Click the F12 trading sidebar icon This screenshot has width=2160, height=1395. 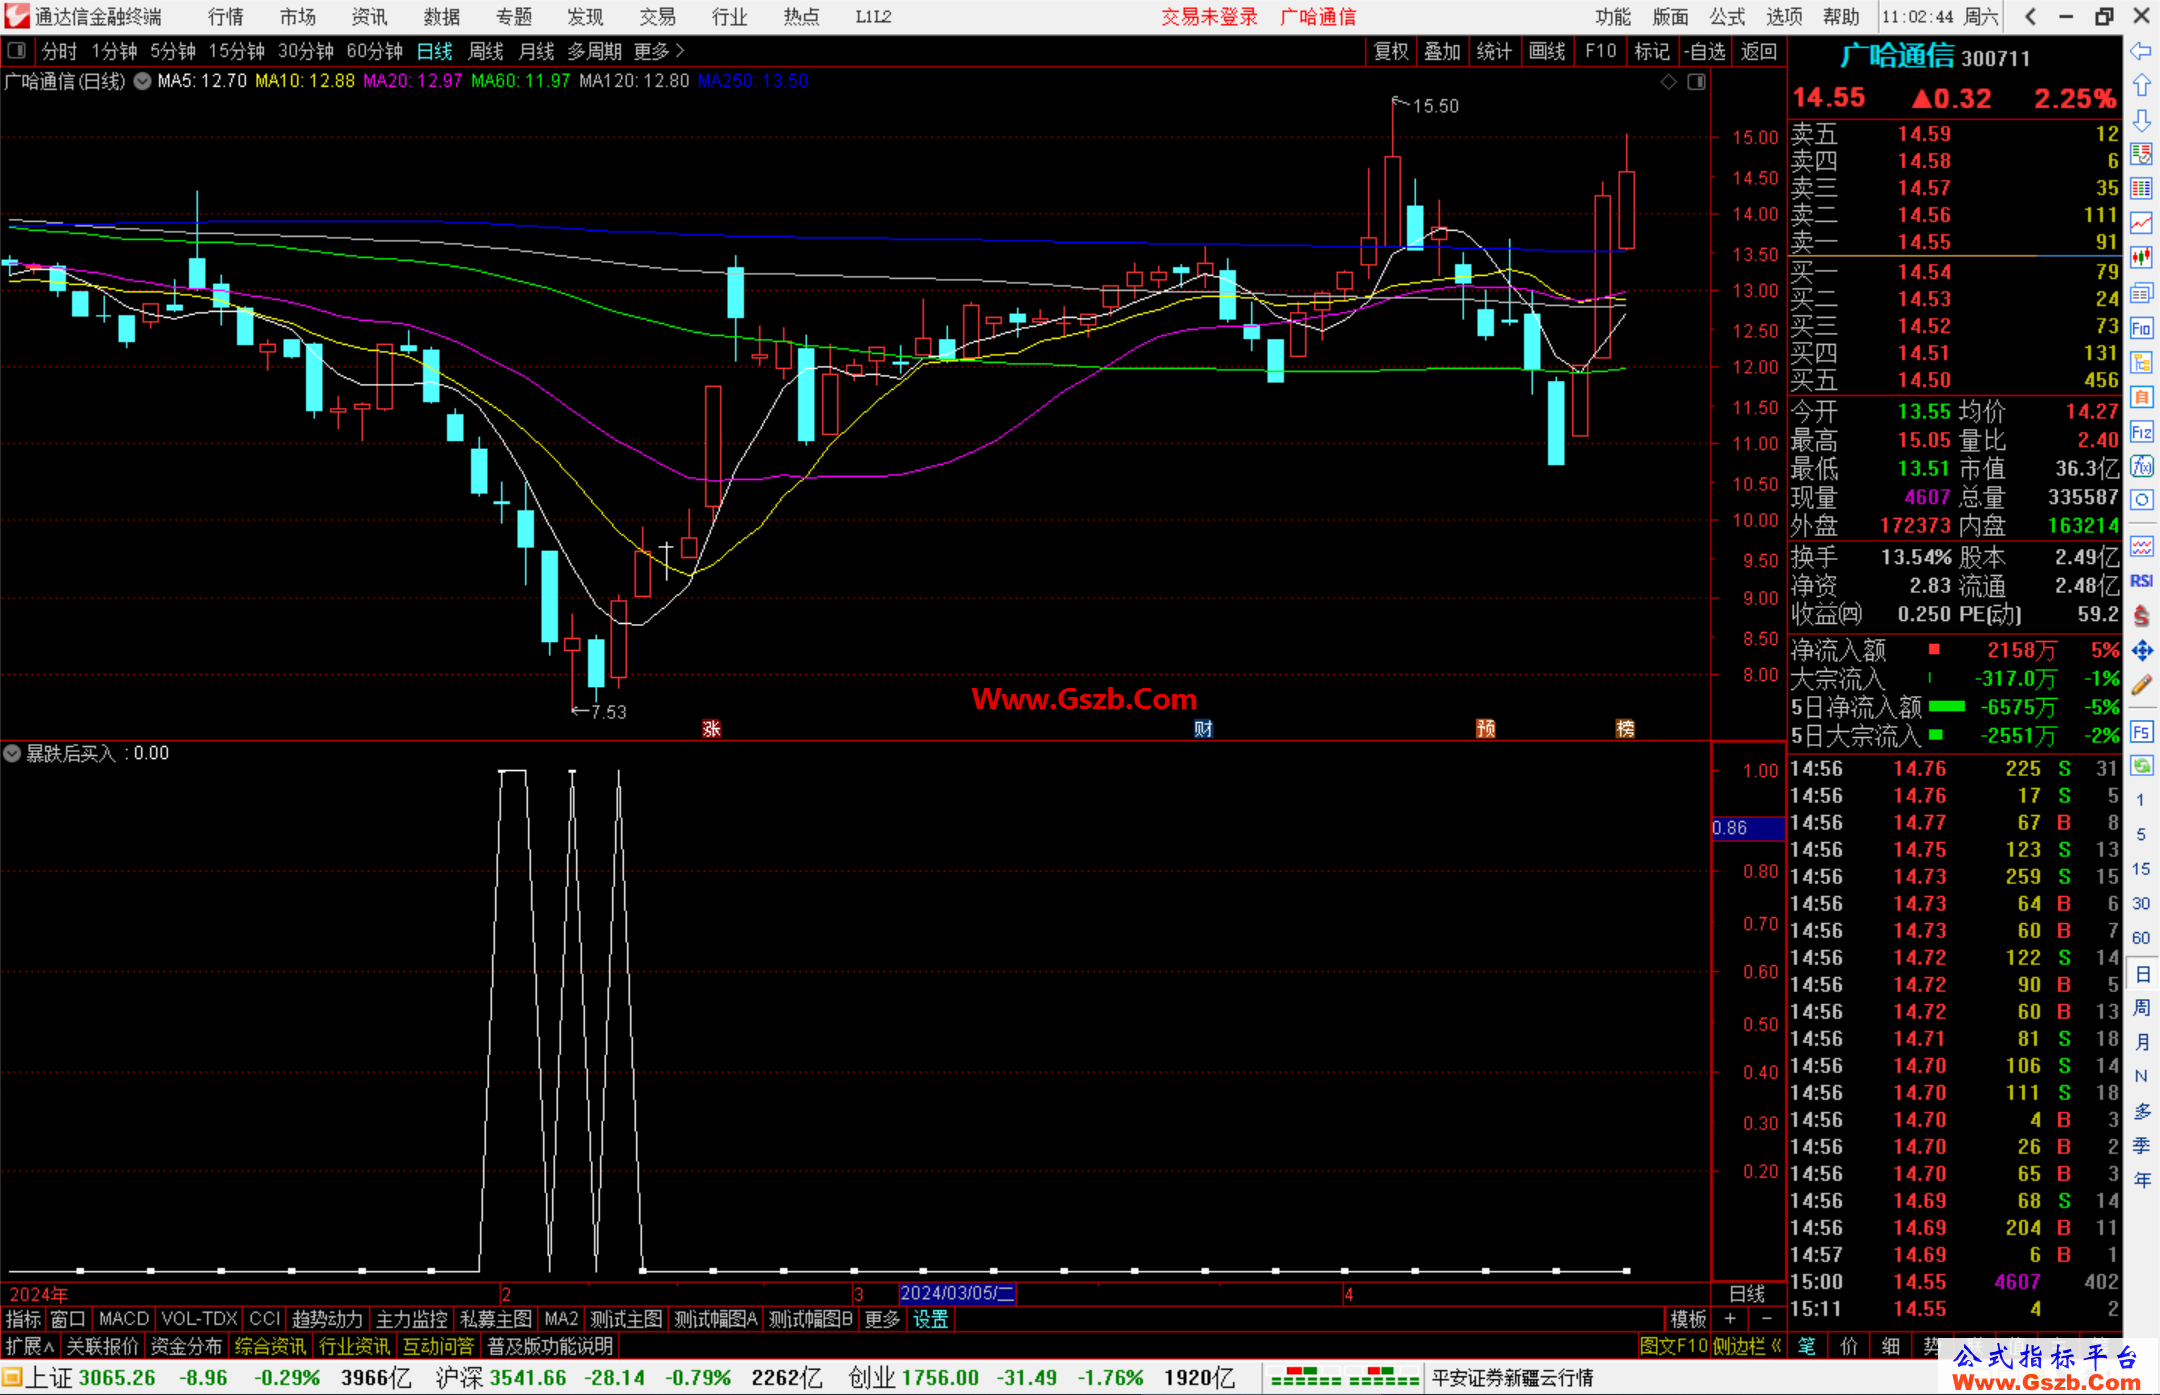pyautogui.click(x=2141, y=432)
